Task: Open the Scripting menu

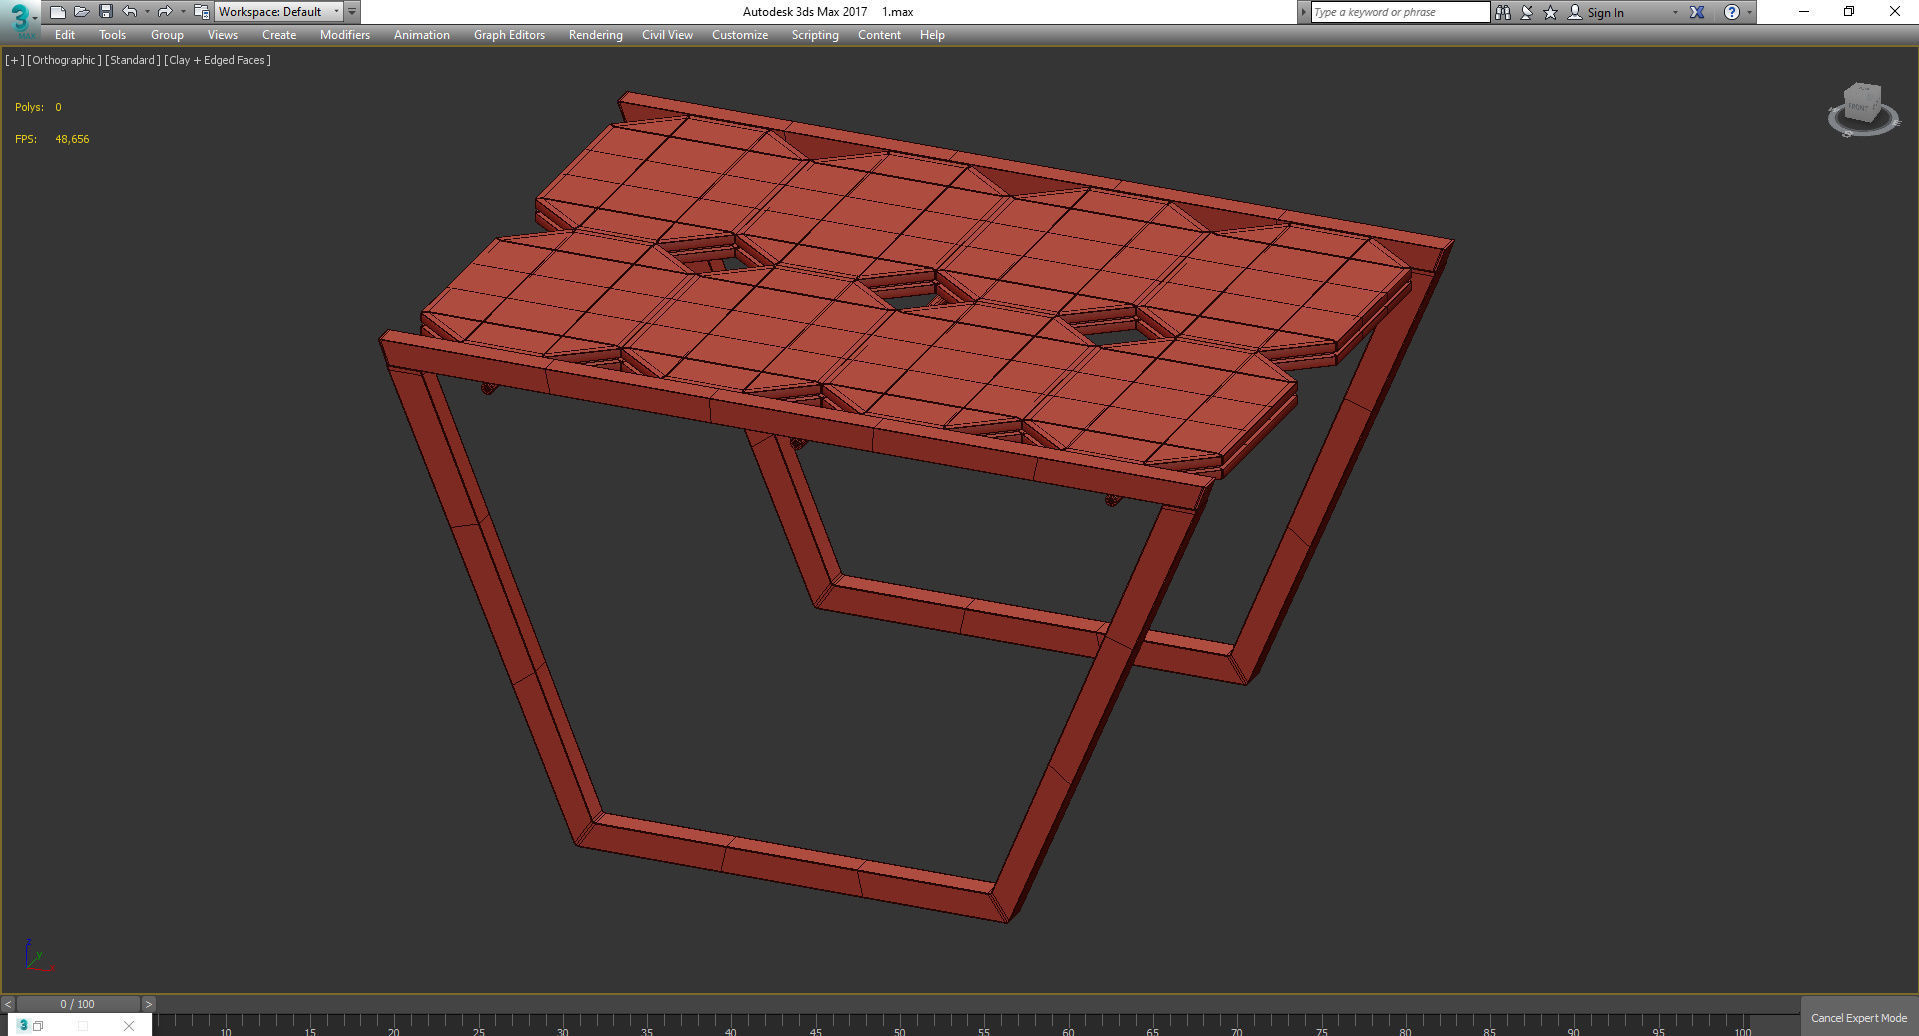Action: coord(815,35)
